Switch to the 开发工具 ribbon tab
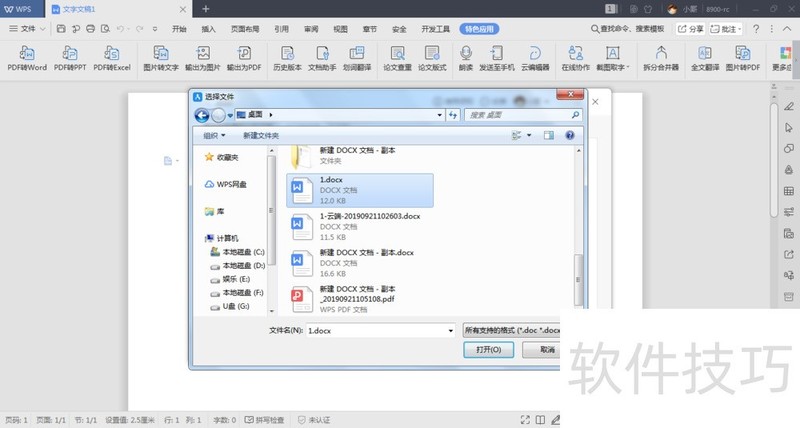Screen dimensions: 800x428 tap(435, 29)
